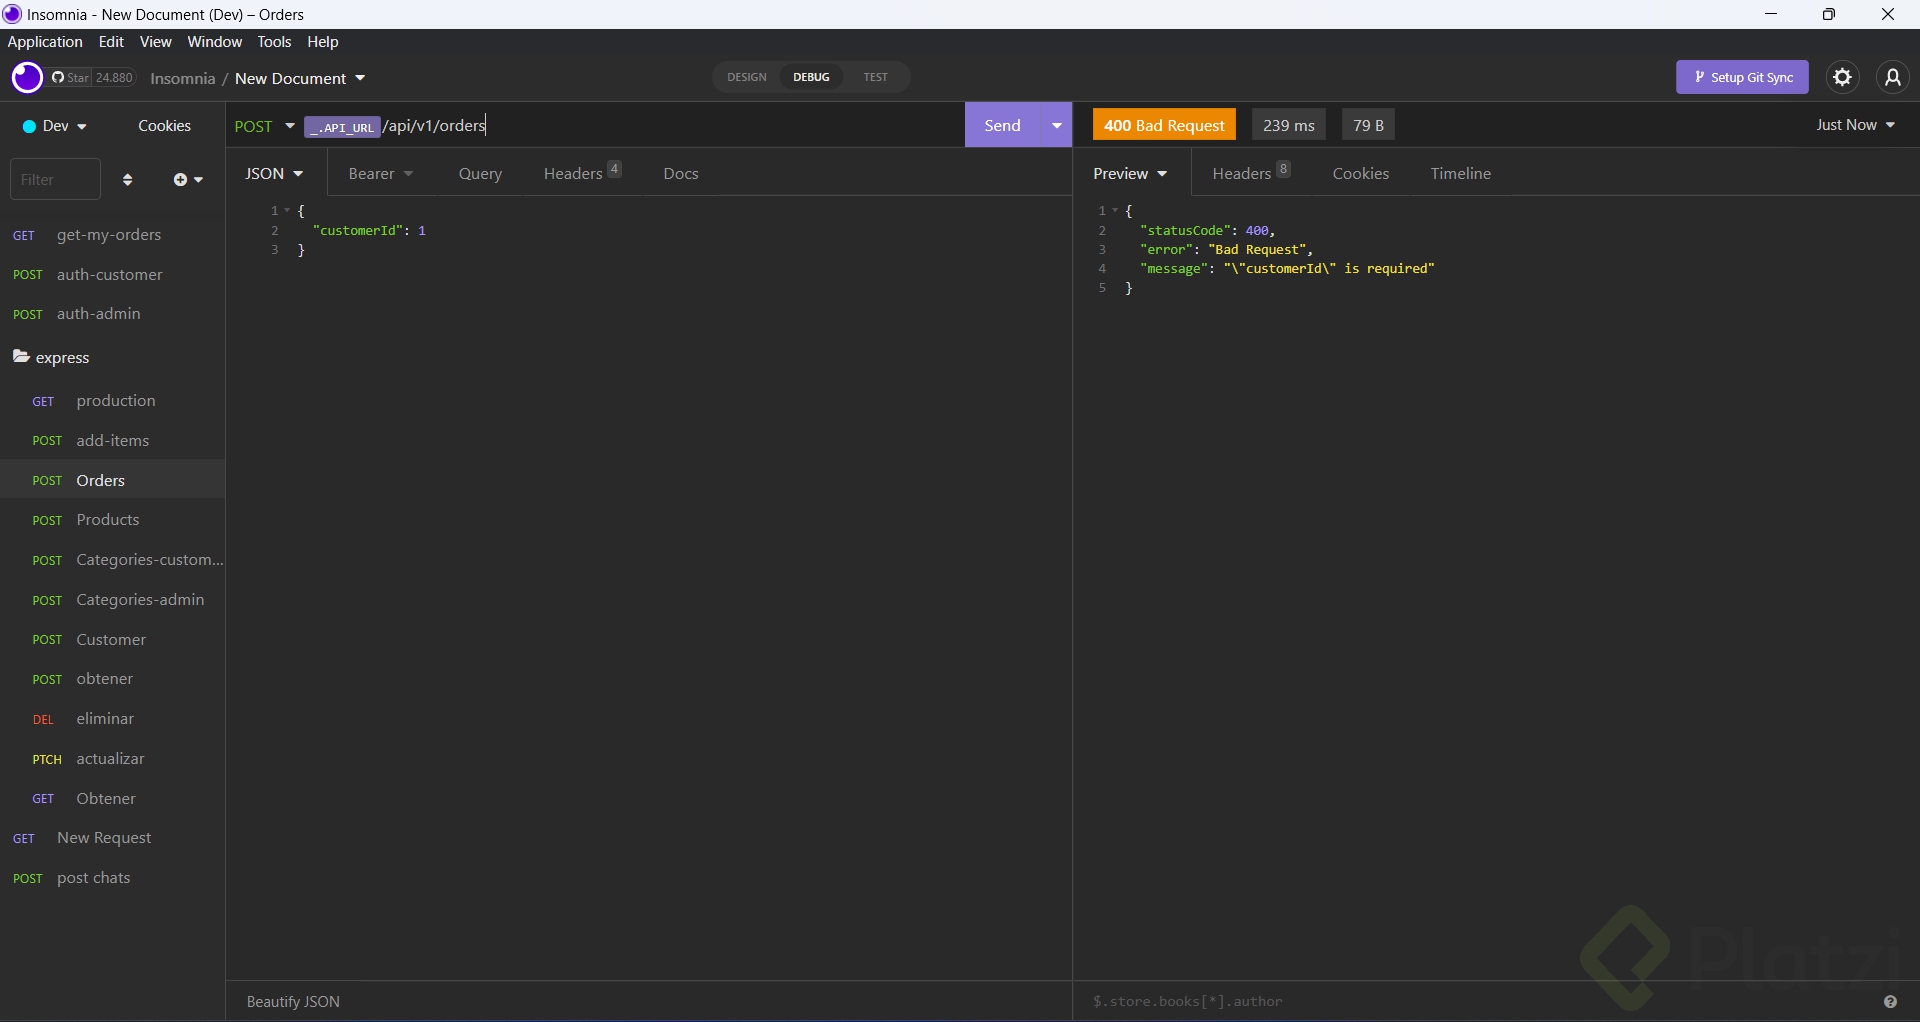Screen dimensions: 1920x1022
Task: Open the user account icon
Action: (x=1892, y=77)
